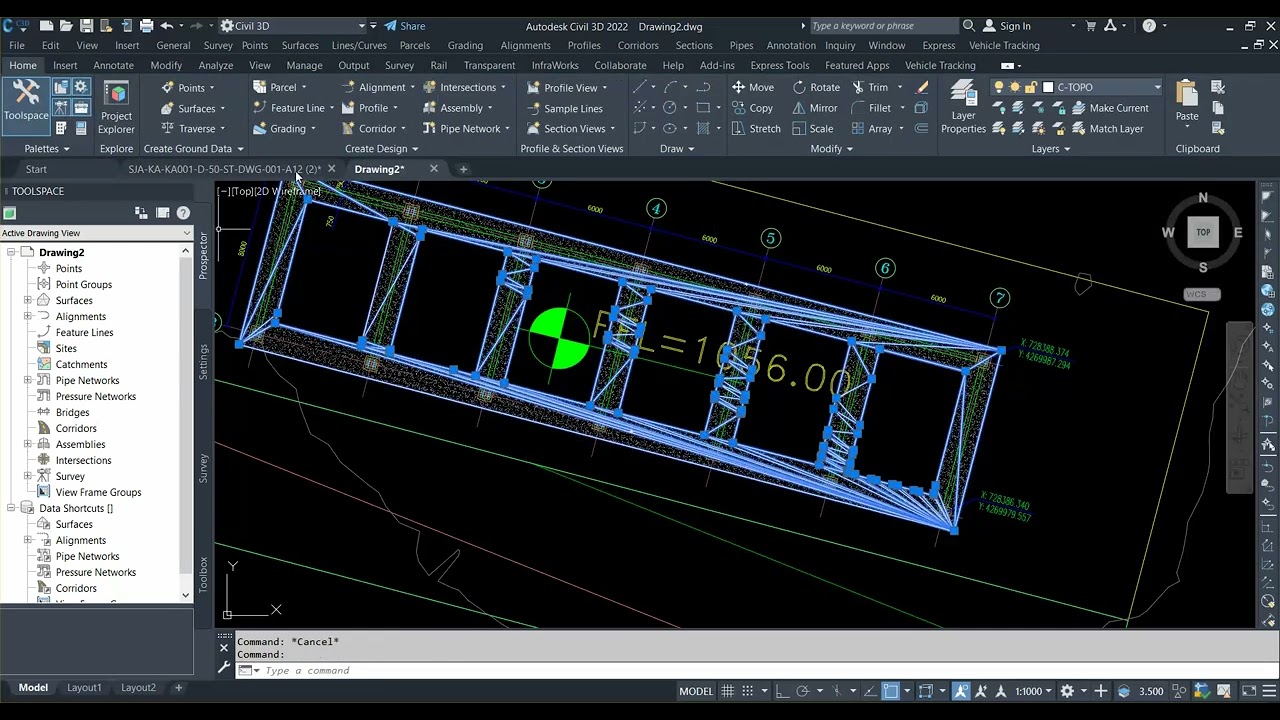
Task: Select the Mirror tool
Action: (x=815, y=108)
